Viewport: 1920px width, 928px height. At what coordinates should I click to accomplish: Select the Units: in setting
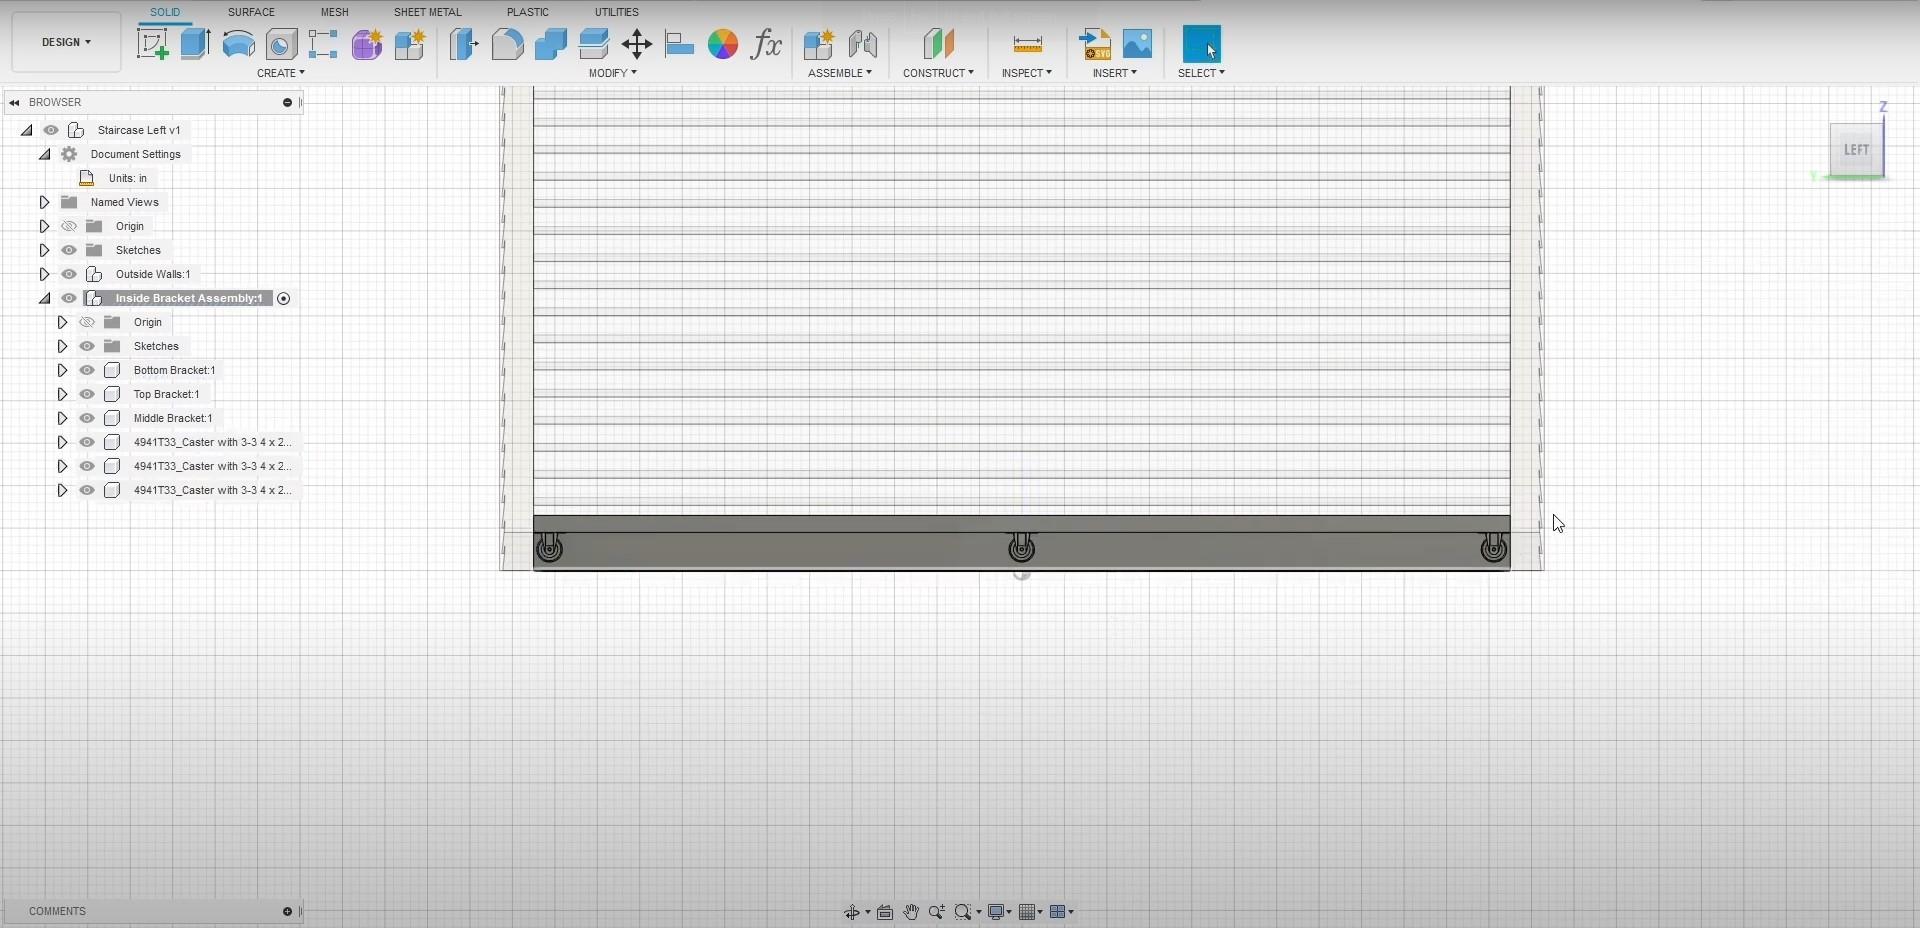click(128, 178)
